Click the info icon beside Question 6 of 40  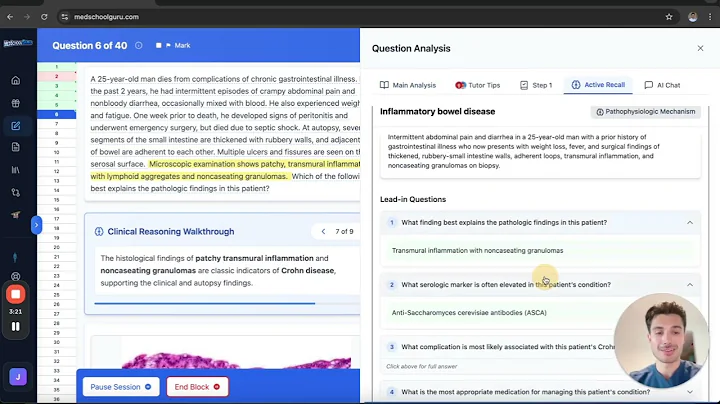tap(139, 45)
